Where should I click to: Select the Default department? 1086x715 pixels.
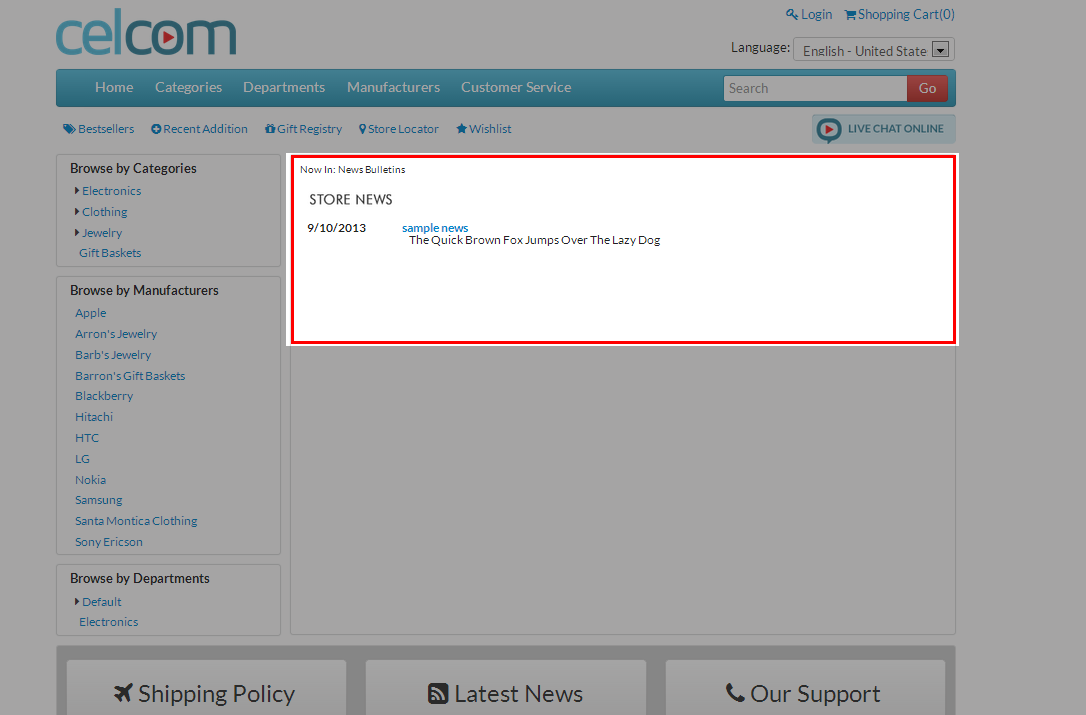coord(102,601)
